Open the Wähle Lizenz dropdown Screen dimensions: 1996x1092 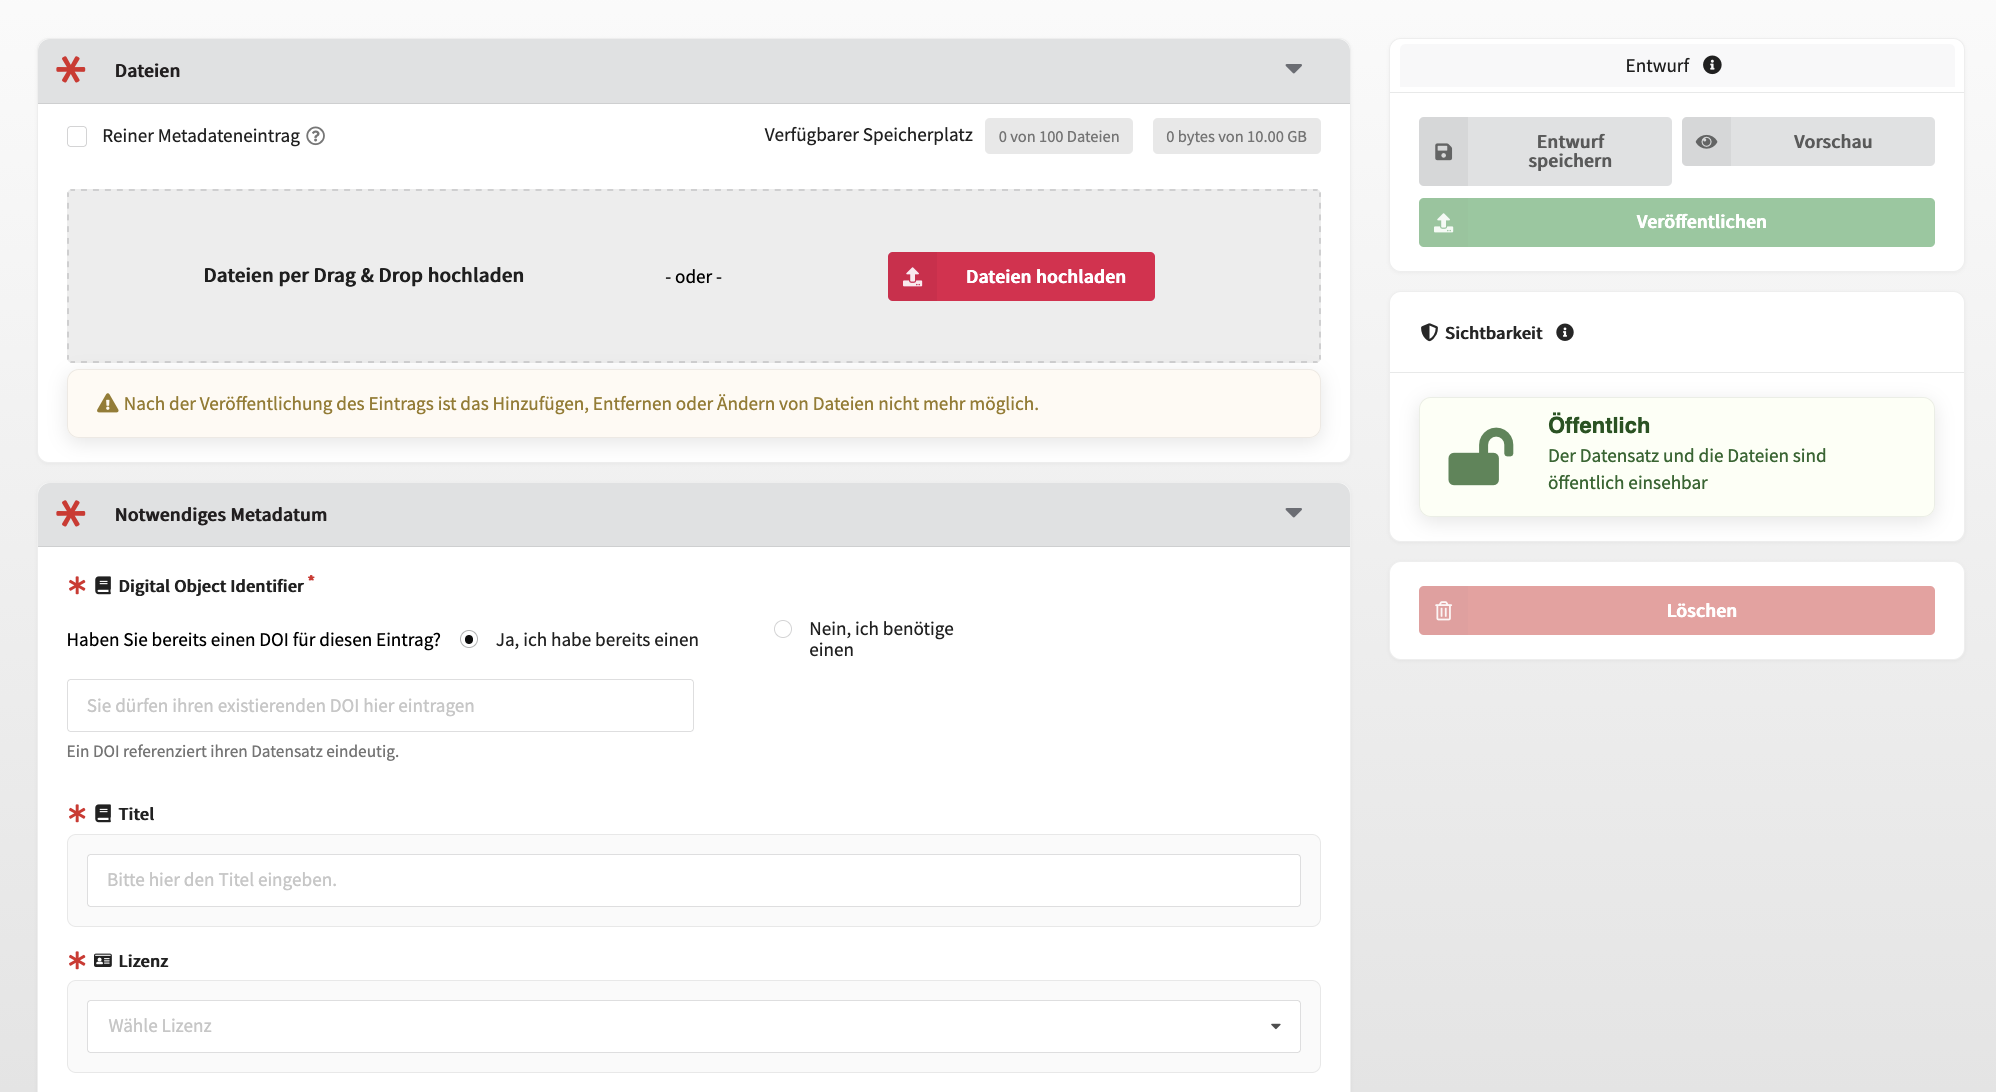pos(694,1027)
